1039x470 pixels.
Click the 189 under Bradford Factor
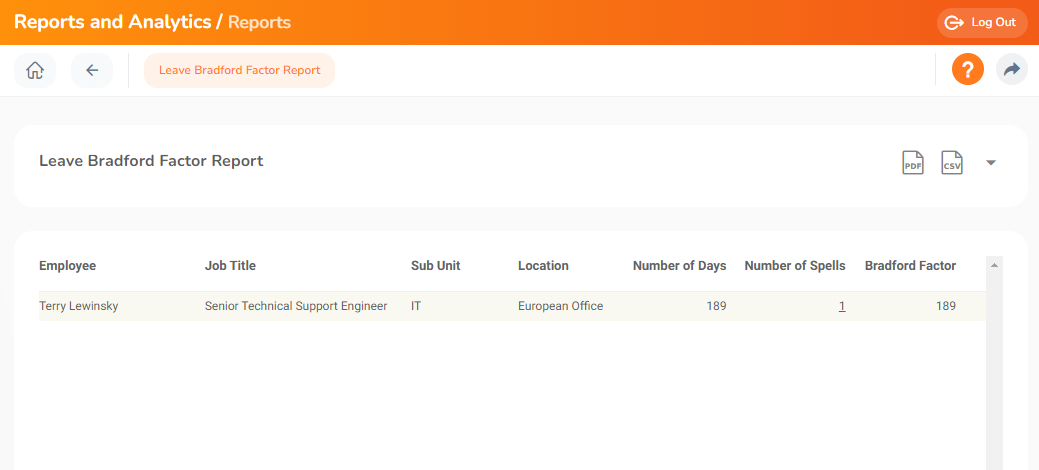(946, 306)
